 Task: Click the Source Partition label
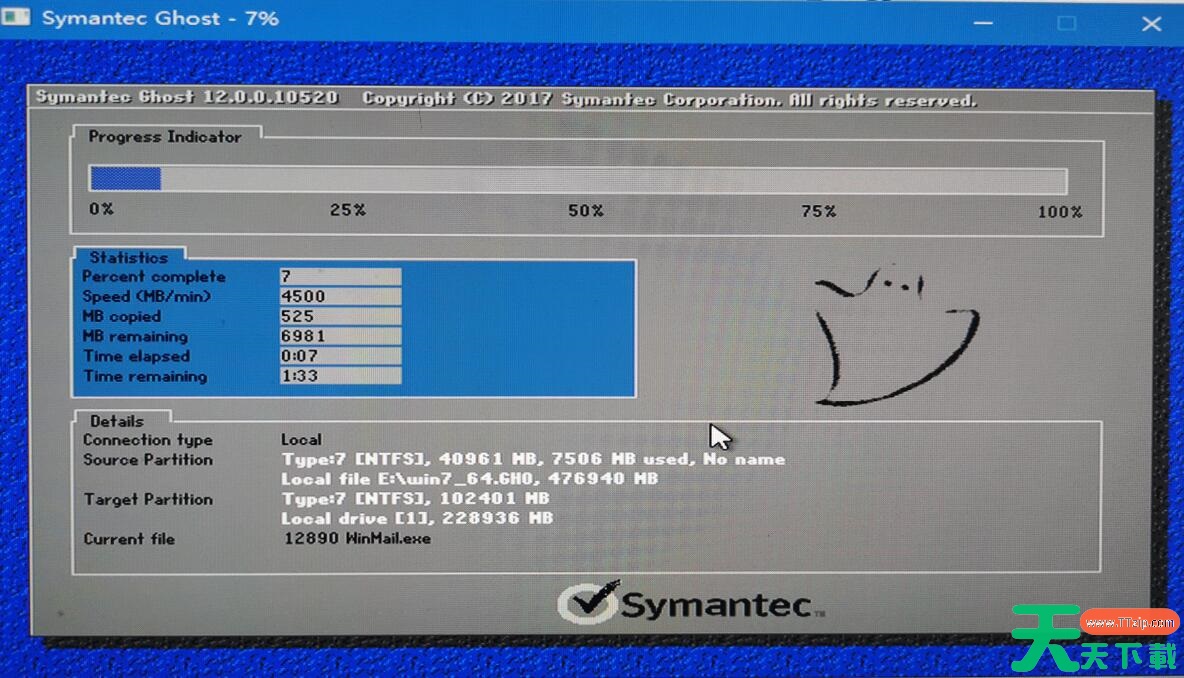click(x=148, y=460)
